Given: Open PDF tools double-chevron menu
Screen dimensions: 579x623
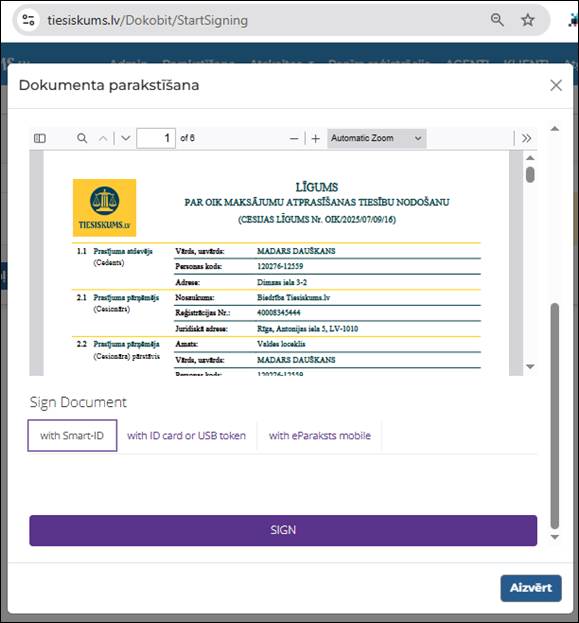Looking at the screenshot, I should [527, 138].
